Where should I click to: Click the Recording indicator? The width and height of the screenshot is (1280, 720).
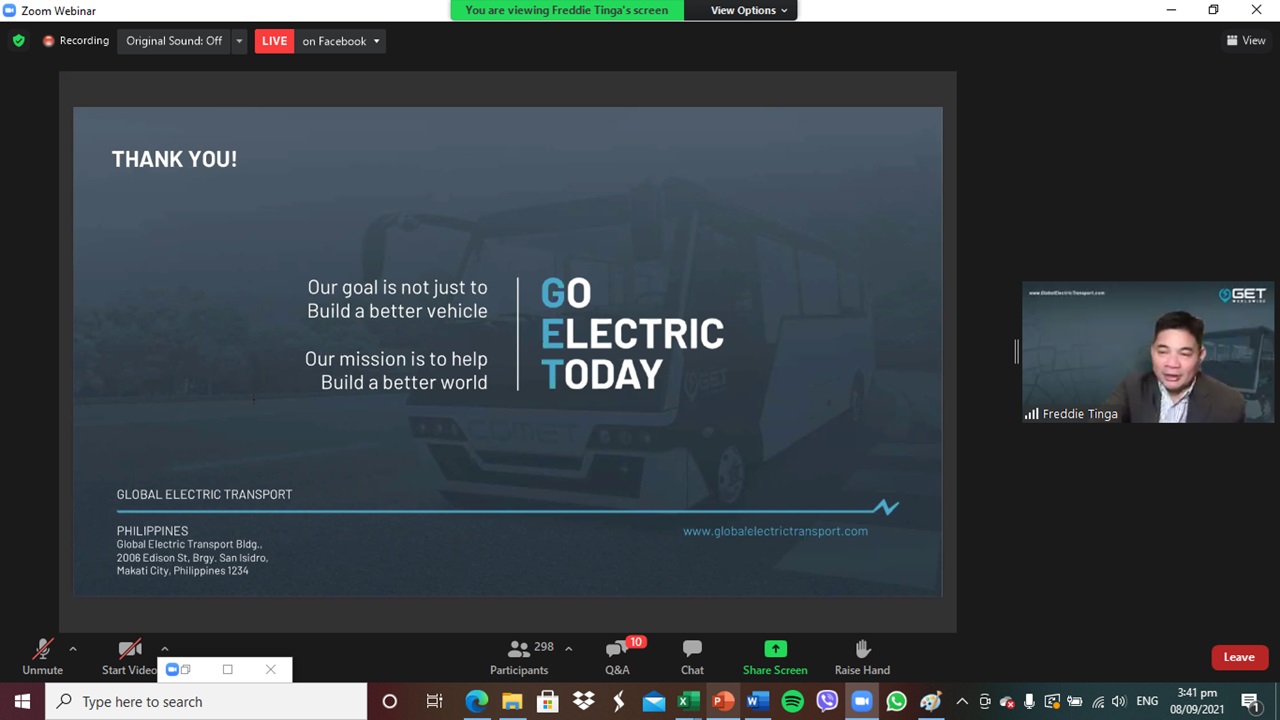(76, 41)
